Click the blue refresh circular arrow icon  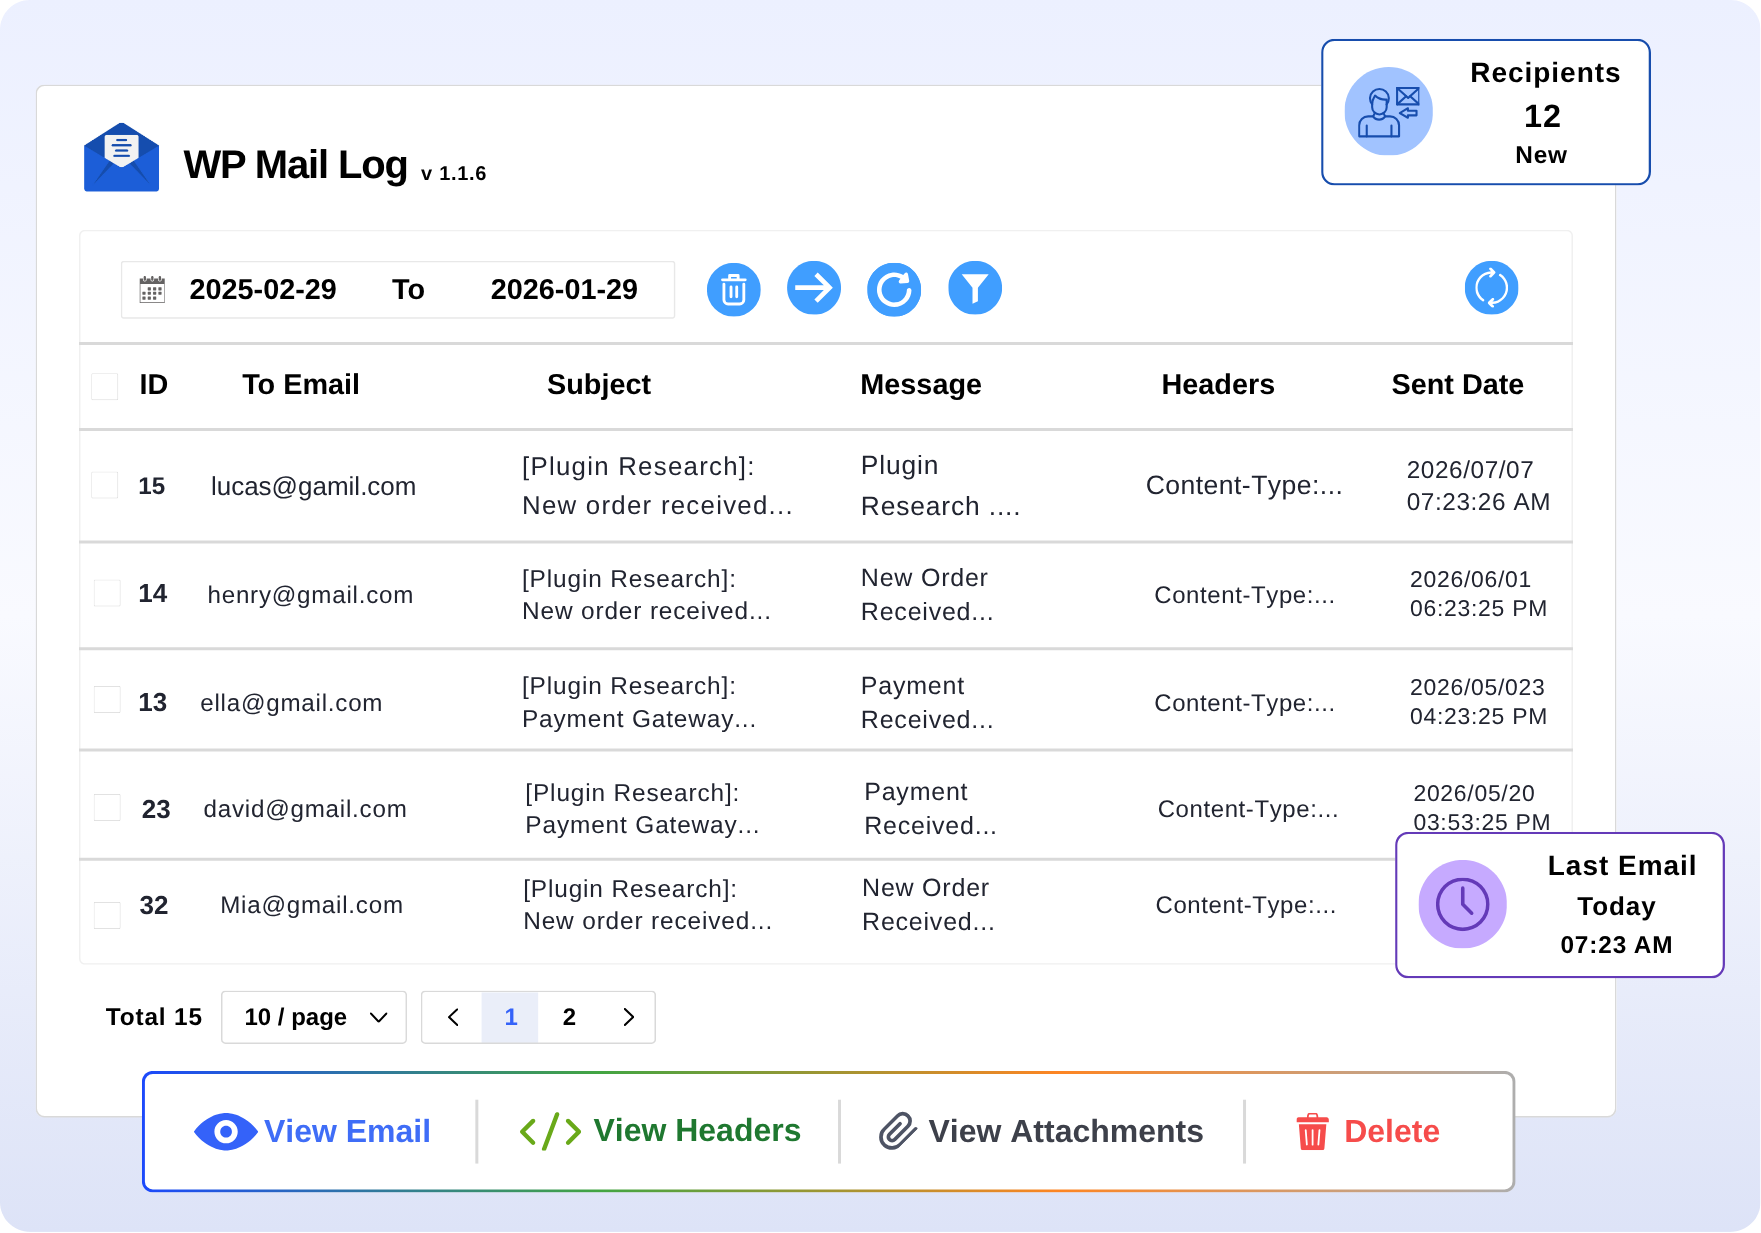point(894,290)
